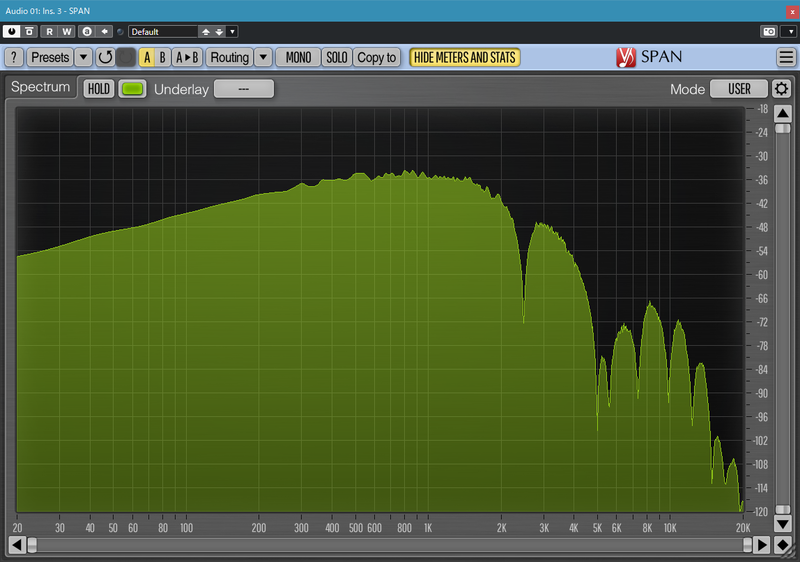The height and width of the screenshot is (562, 800).
Task: Open spectrum mode editor gear icon
Action: [x=781, y=89]
